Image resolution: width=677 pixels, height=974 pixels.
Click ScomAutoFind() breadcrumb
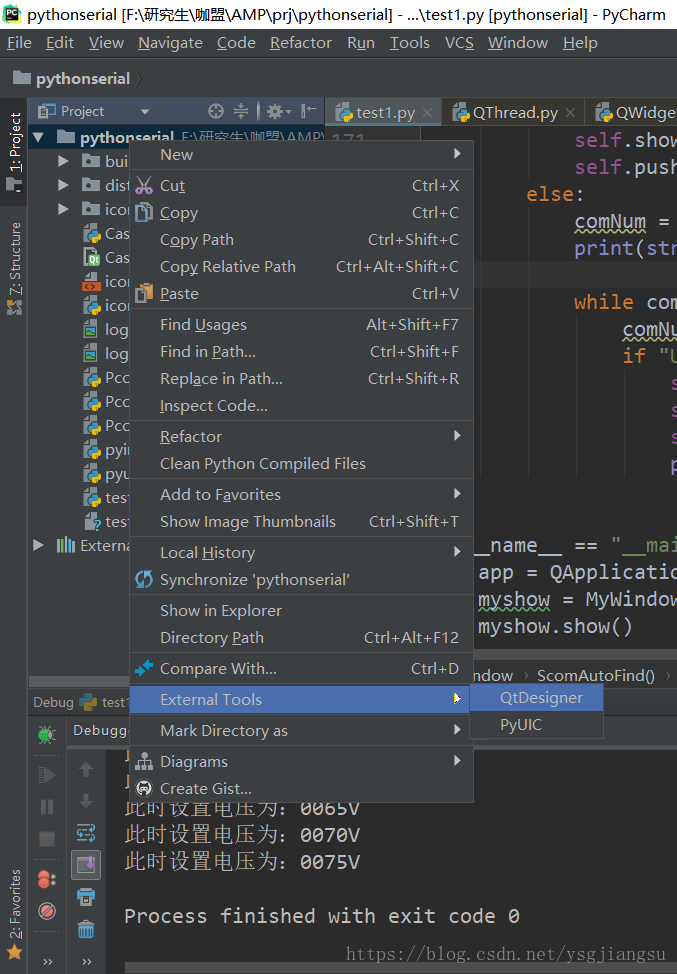tap(595, 675)
